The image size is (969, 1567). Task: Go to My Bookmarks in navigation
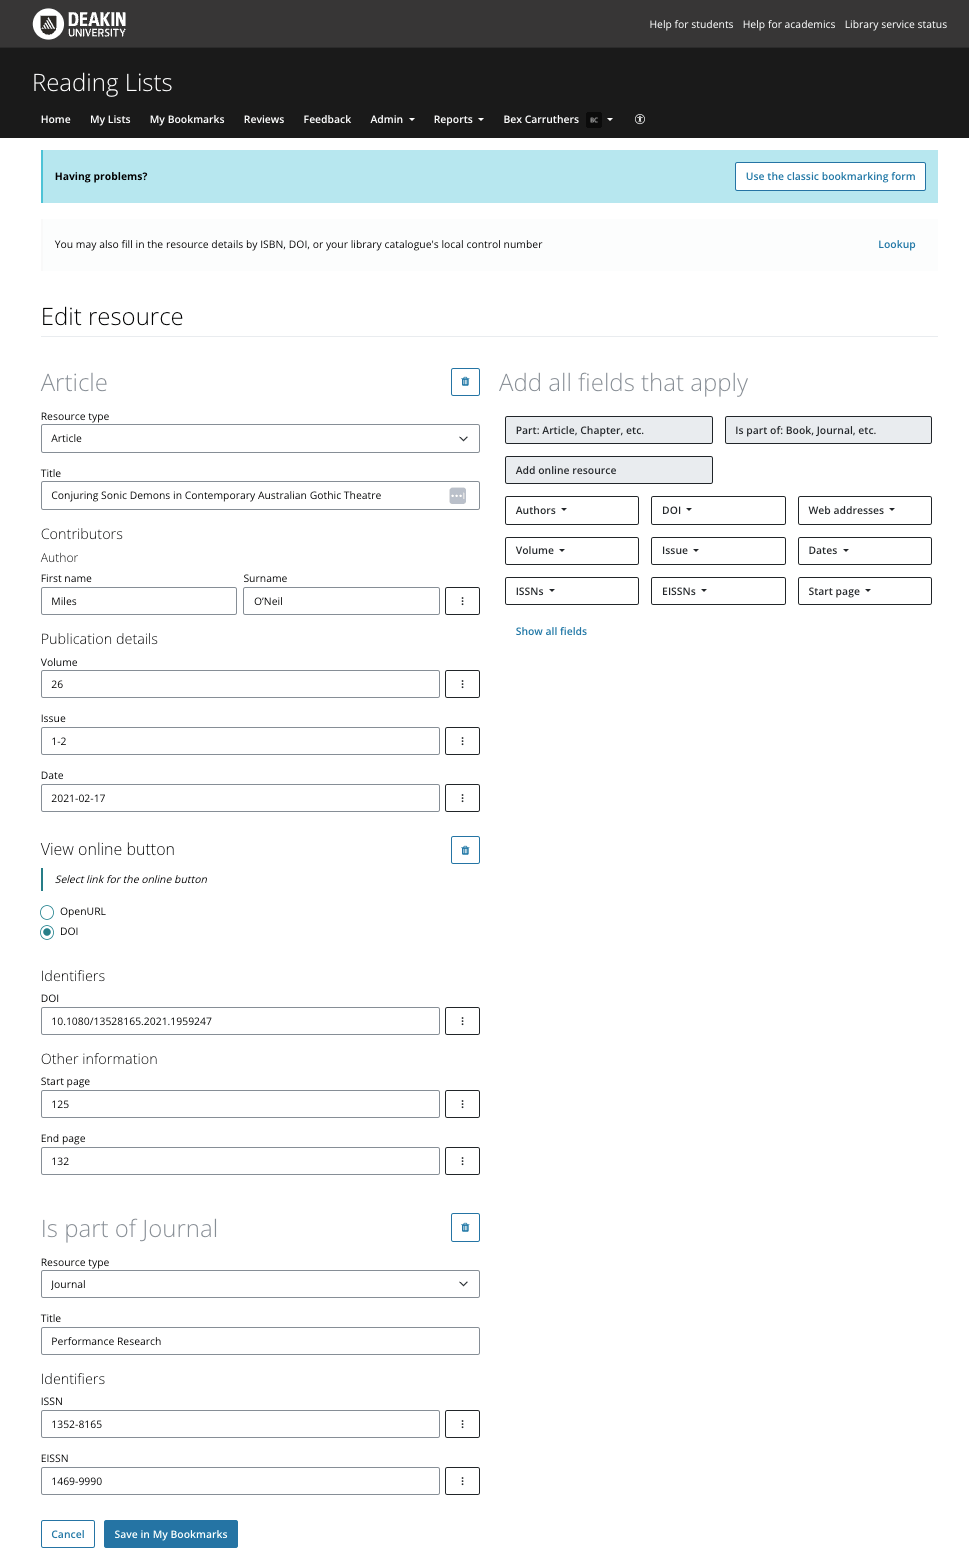coord(187,119)
